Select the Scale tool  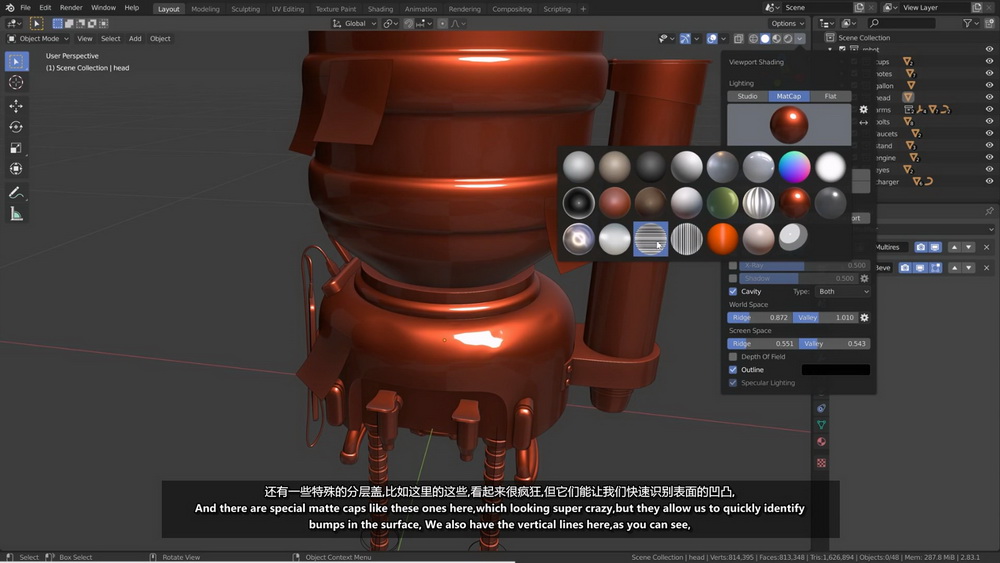pos(16,148)
